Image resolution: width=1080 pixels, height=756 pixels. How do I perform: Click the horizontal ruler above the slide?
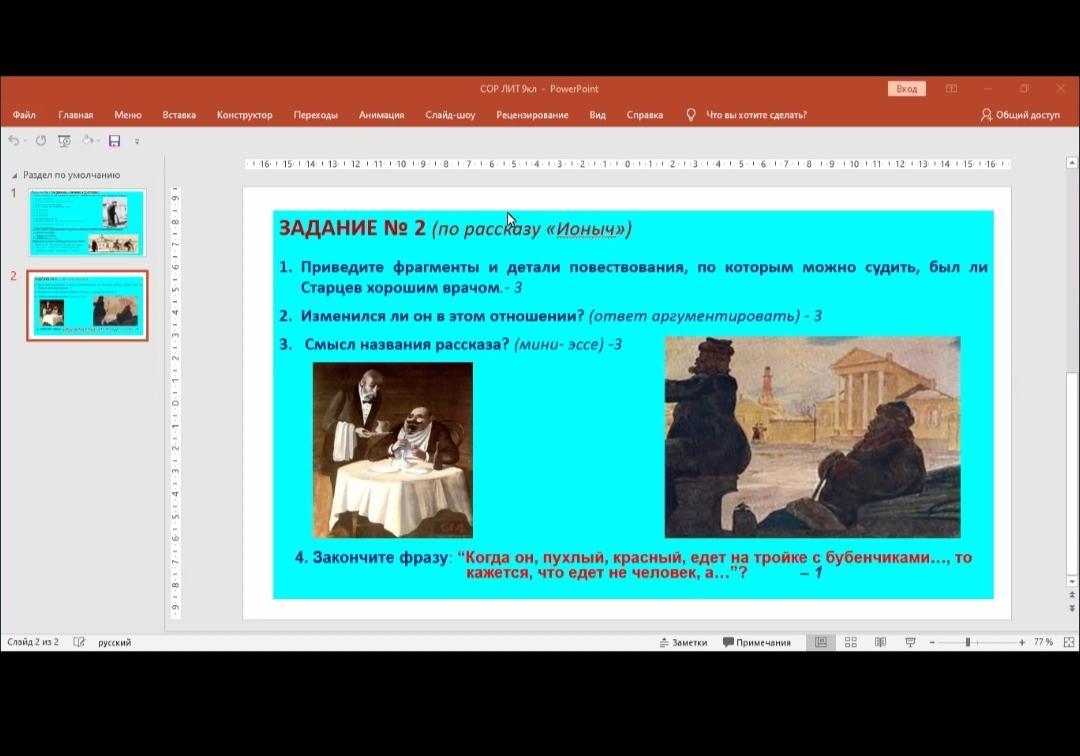tap(627, 164)
